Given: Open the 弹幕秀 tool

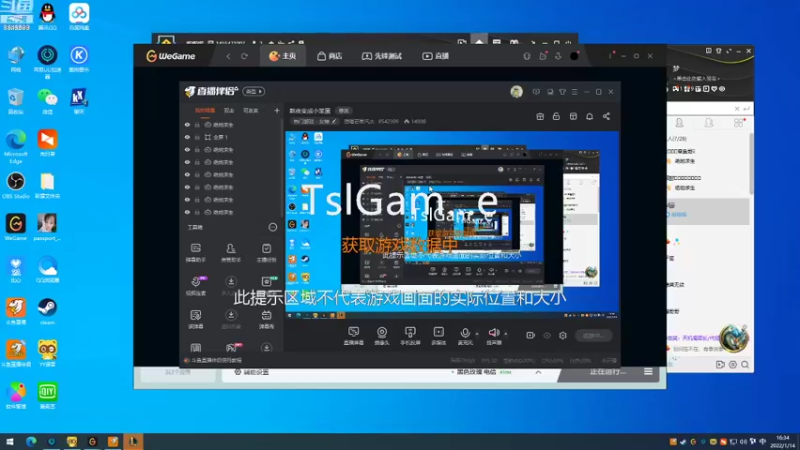Looking at the screenshot, I should coord(266,319).
